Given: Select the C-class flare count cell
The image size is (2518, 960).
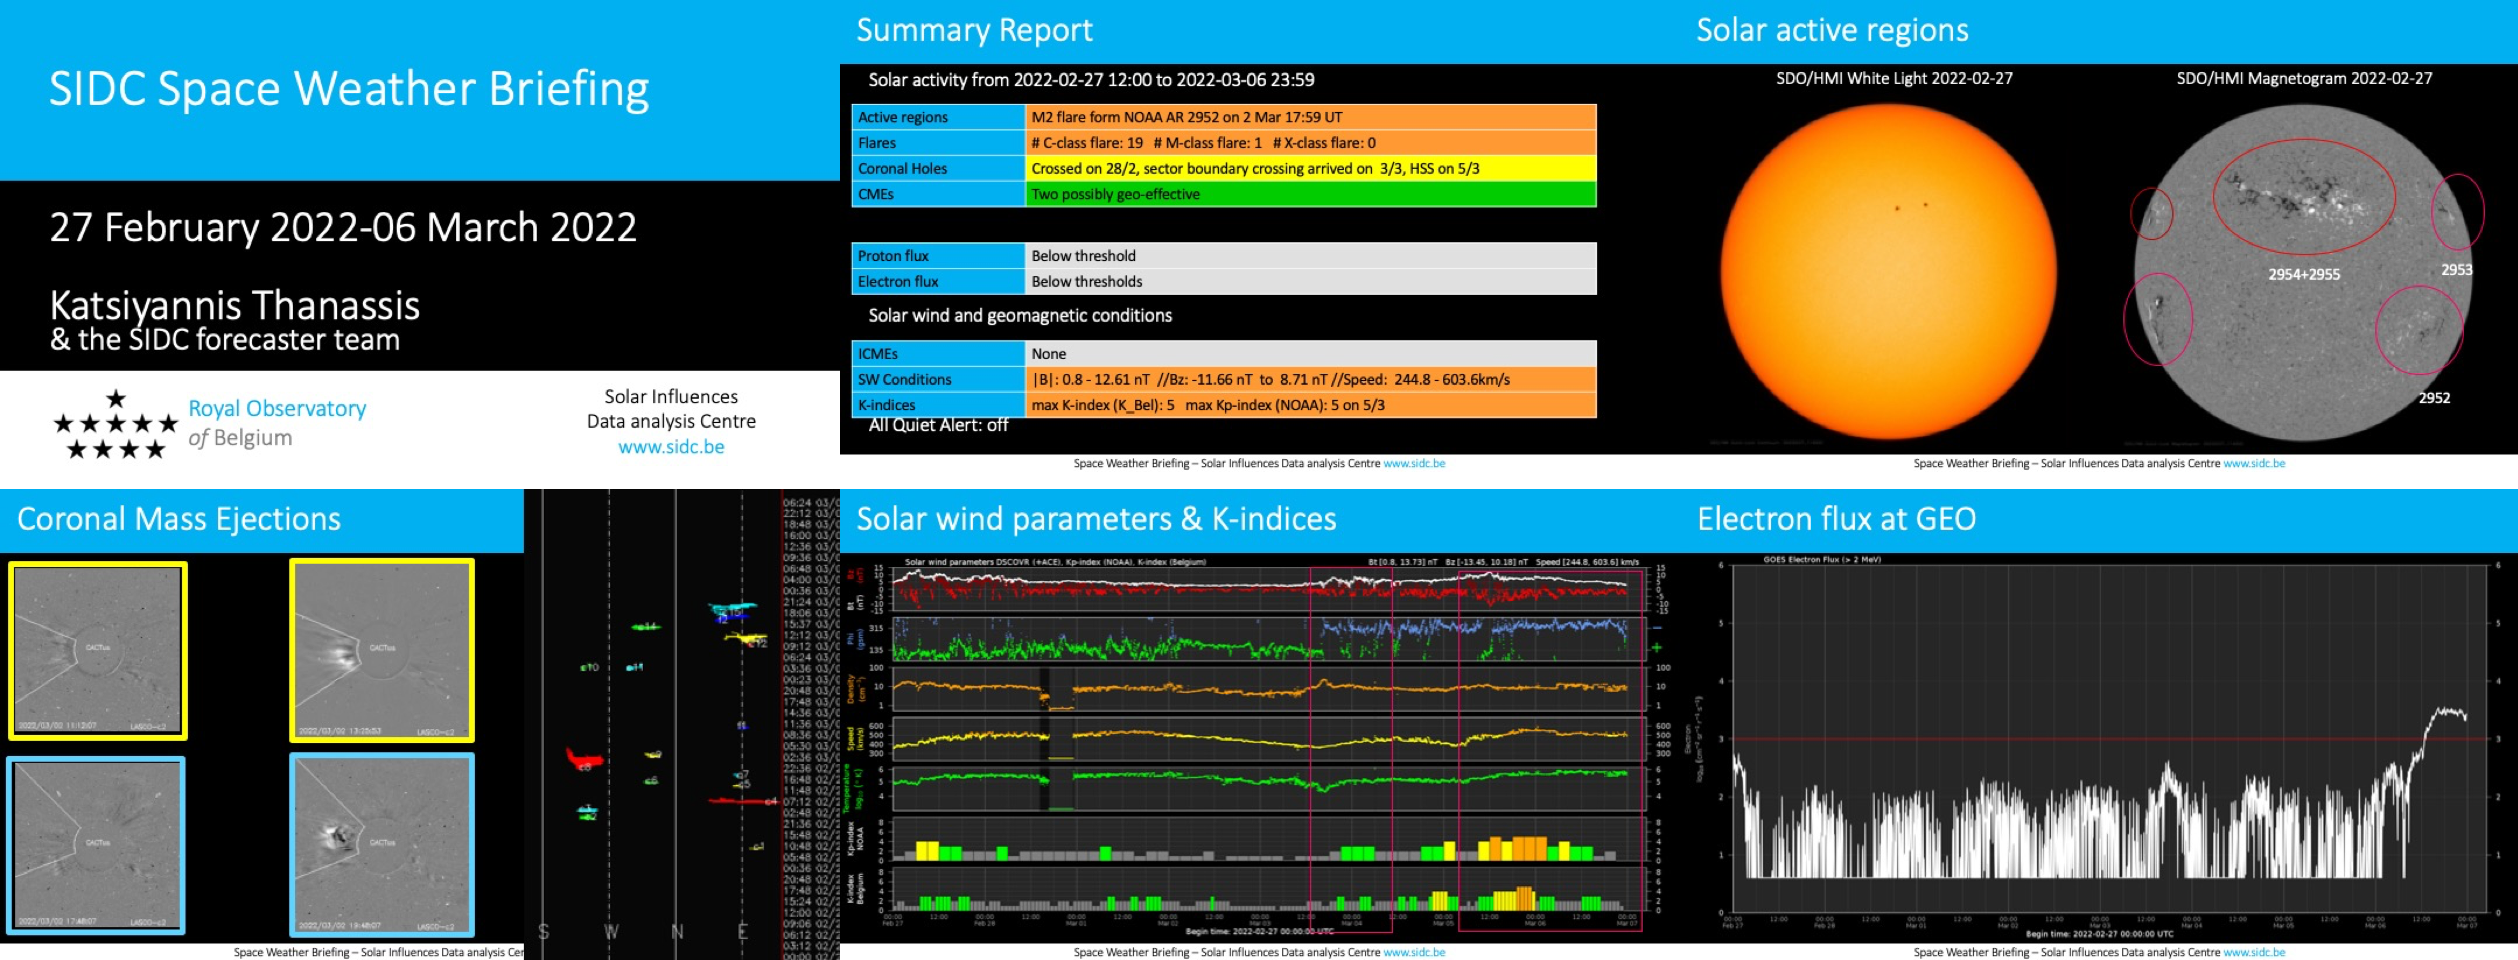Looking at the screenshot, I should click(x=1310, y=143).
